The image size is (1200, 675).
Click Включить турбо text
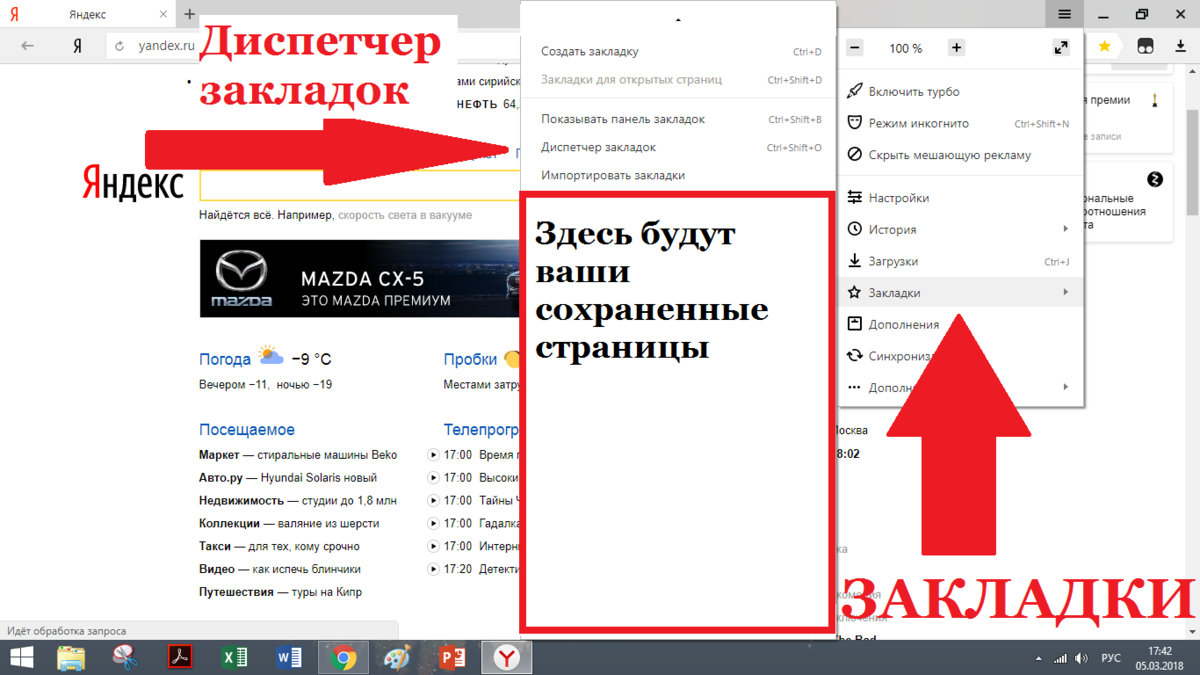tap(914, 91)
